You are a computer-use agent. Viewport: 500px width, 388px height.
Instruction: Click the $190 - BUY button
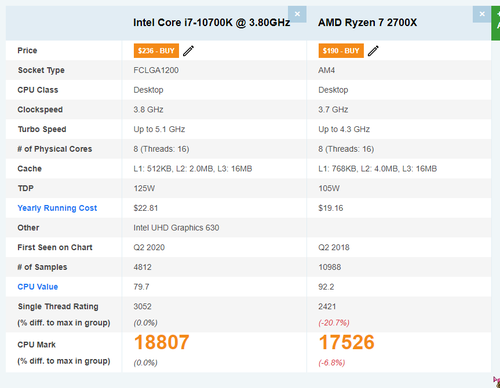tap(341, 51)
